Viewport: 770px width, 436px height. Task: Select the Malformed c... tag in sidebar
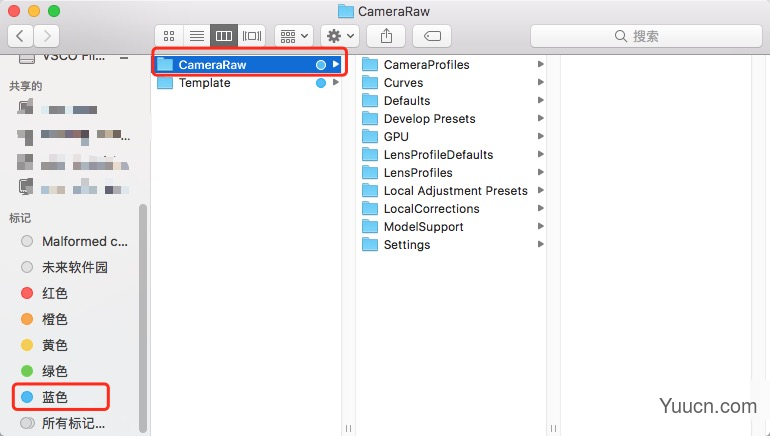(74, 241)
